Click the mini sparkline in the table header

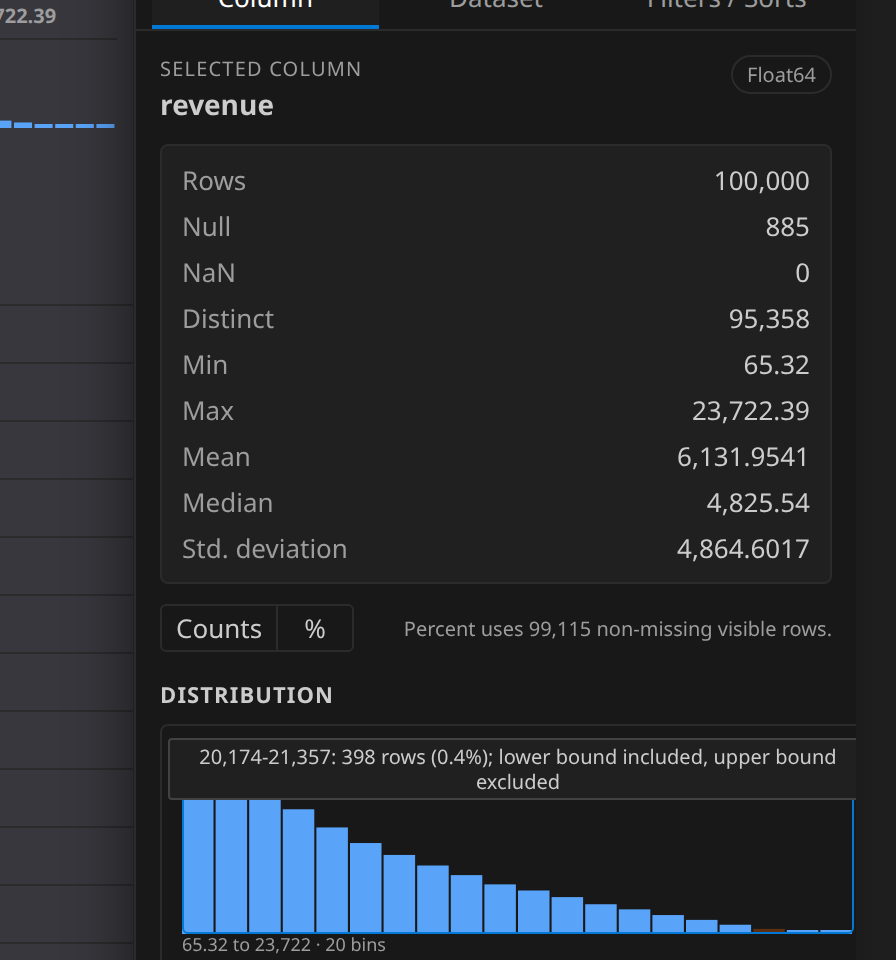pos(58,125)
